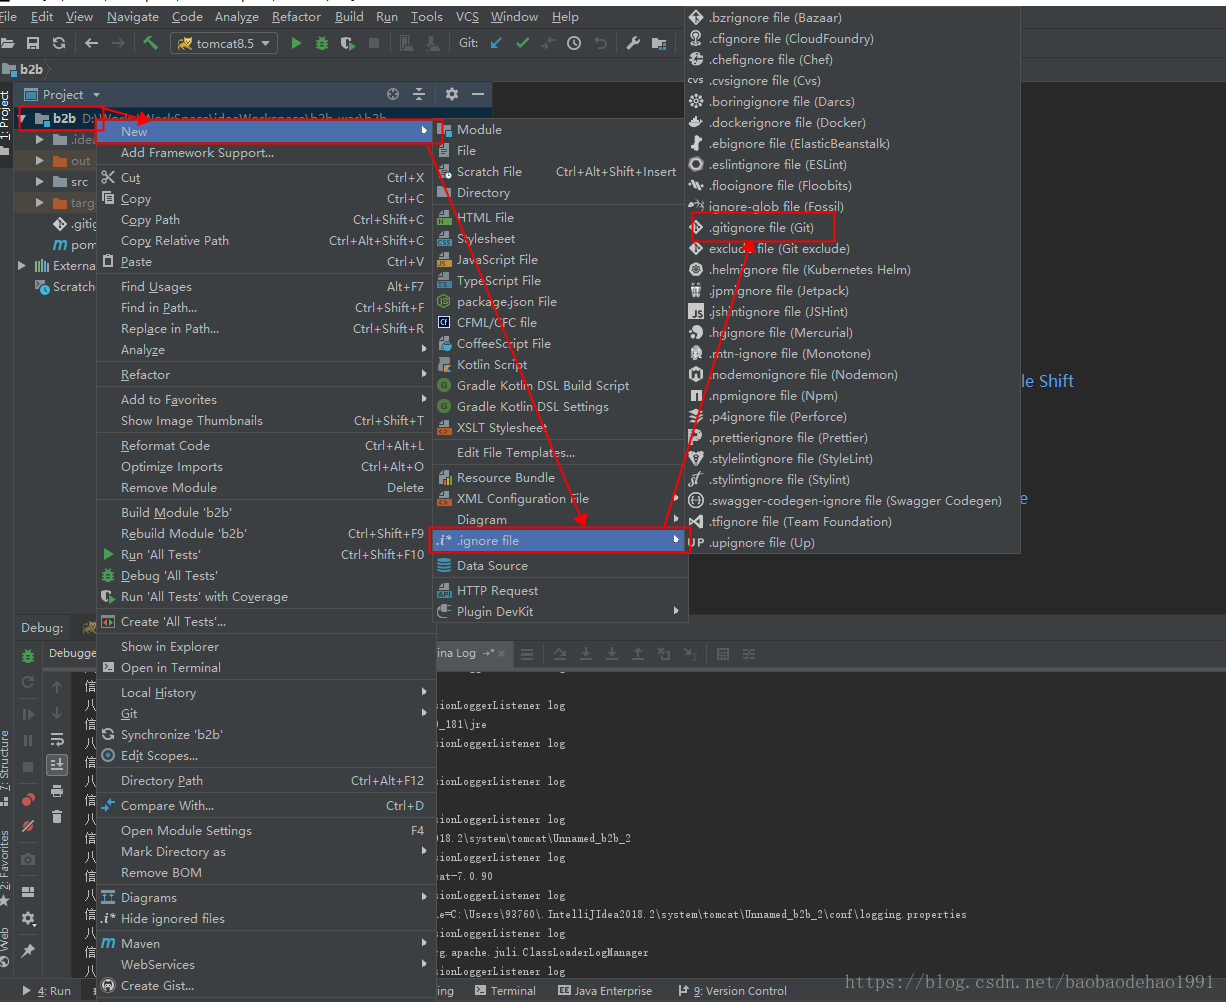Expand the Local History submenu
This screenshot has height=1002, width=1226.
point(264,692)
